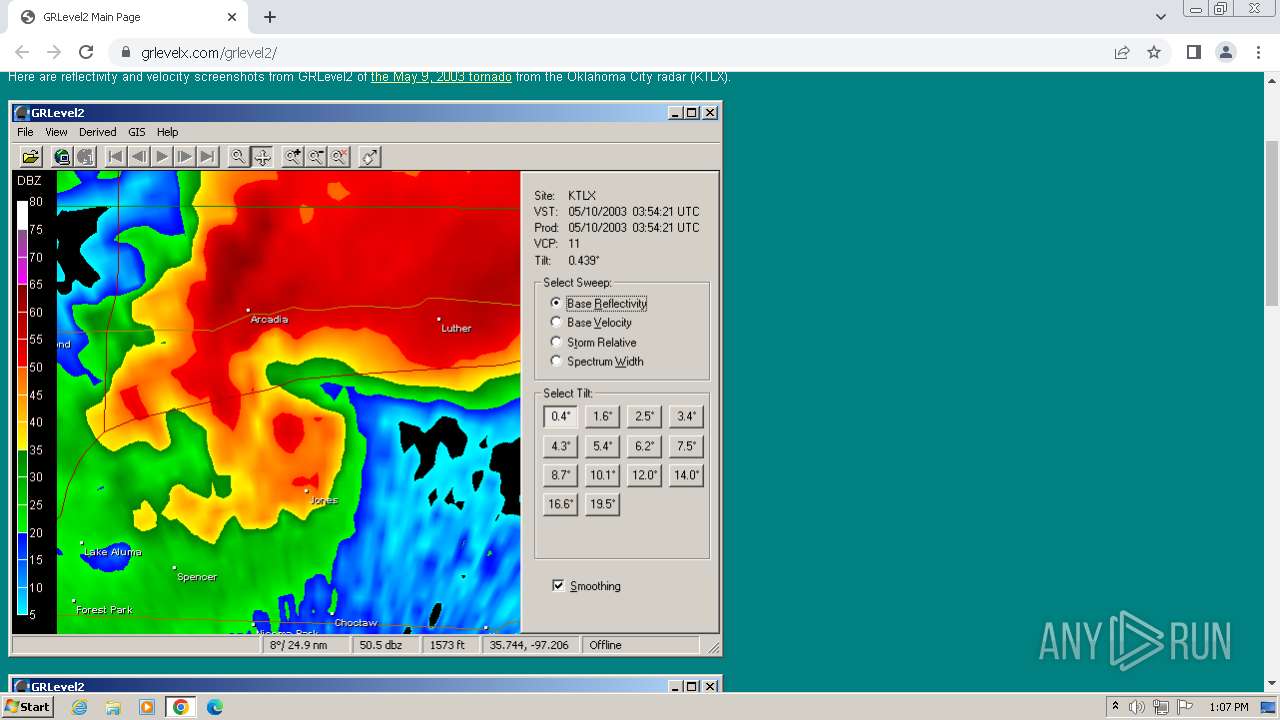Select the Spectrum Width sweep
Screen dimensions: 1280x720
click(x=597, y=361)
